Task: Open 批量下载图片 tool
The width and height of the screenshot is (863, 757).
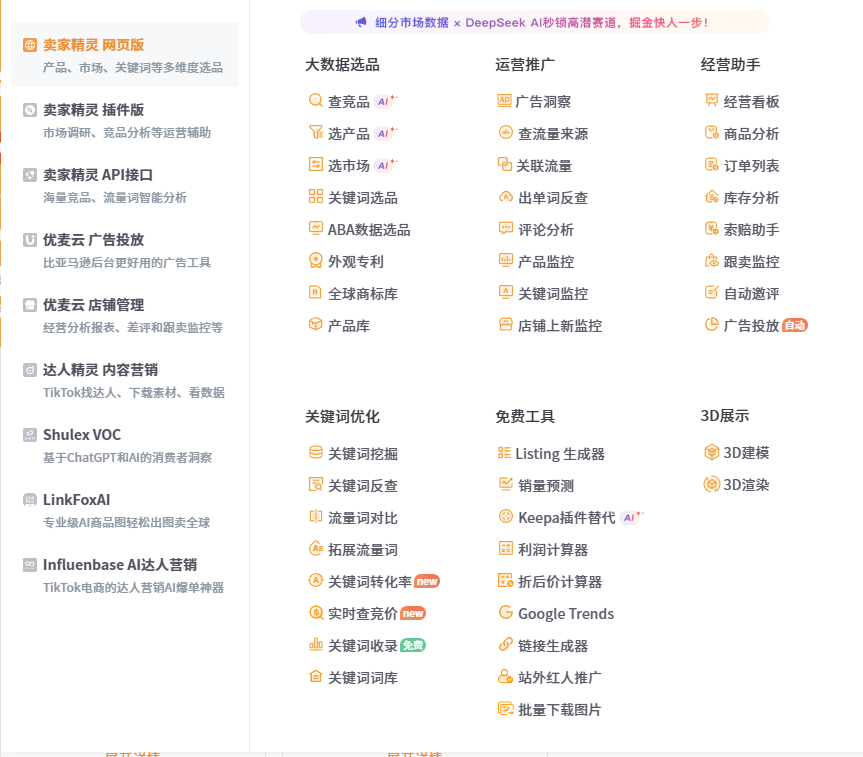Action: coord(559,710)
